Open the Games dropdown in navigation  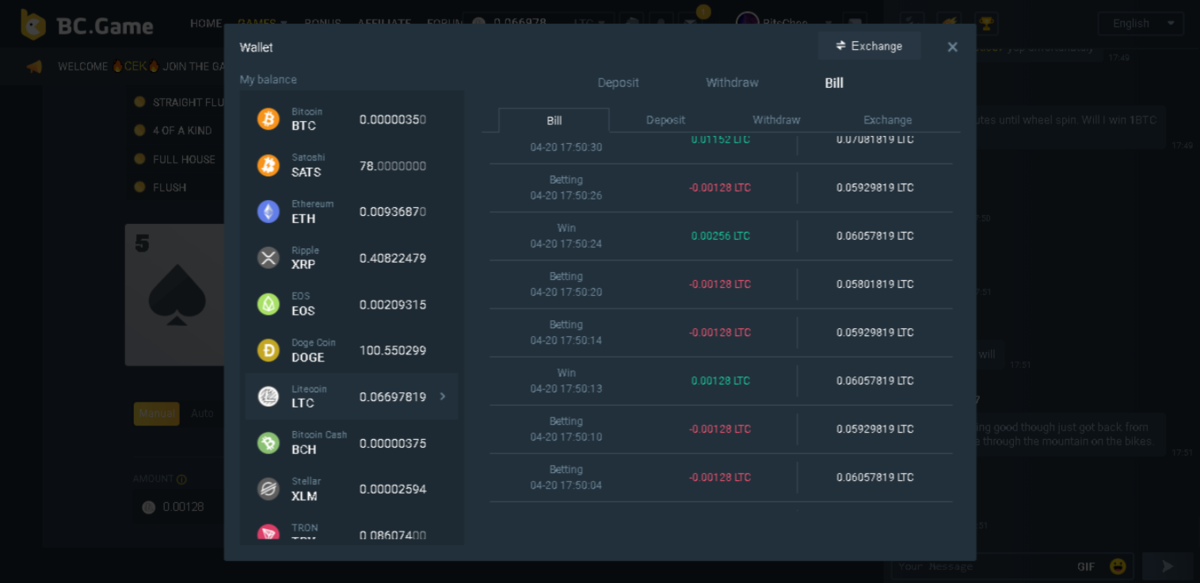pos(263,23)
